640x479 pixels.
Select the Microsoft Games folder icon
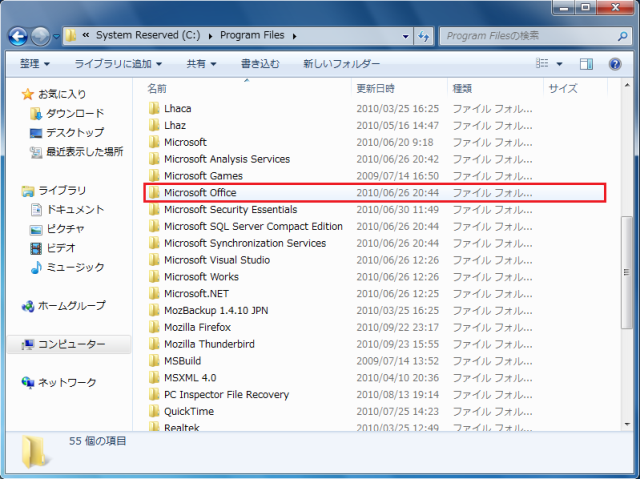(154, 176)
